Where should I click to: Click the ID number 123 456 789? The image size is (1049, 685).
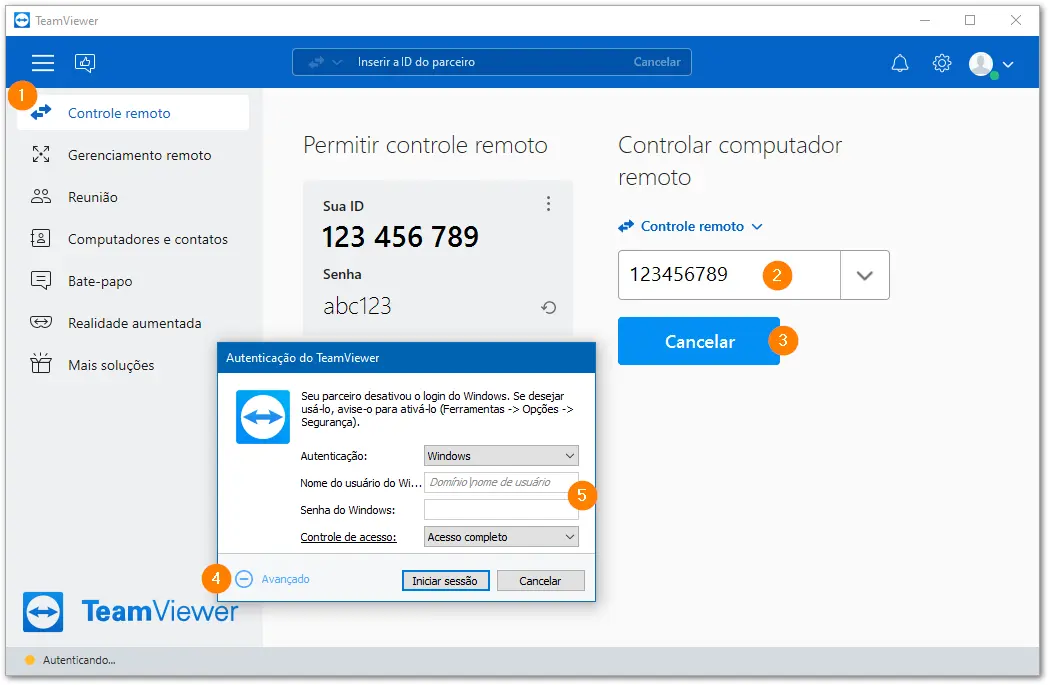click(400, 237)
